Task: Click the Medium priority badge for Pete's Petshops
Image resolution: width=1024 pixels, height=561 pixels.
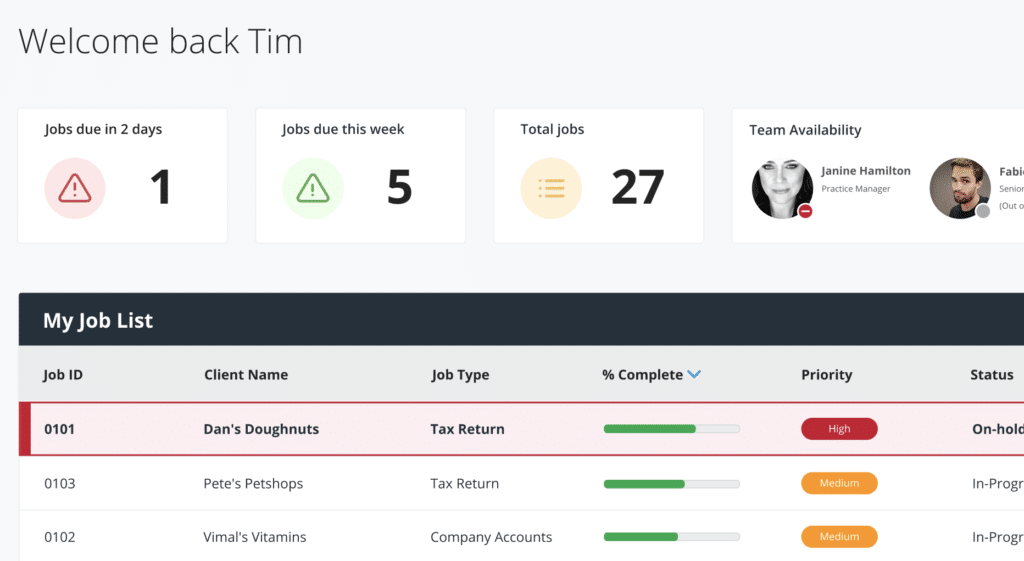Action: point(839,483)
